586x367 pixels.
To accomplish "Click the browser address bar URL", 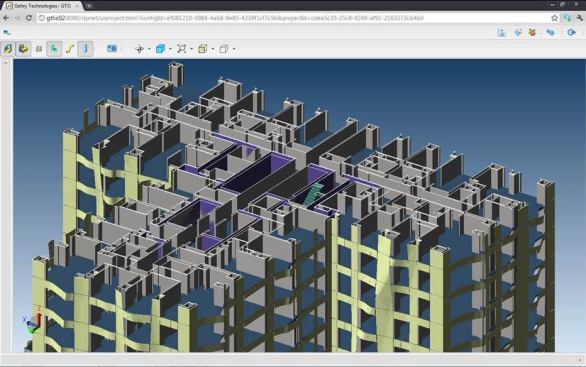I will (x=235, y=18).
